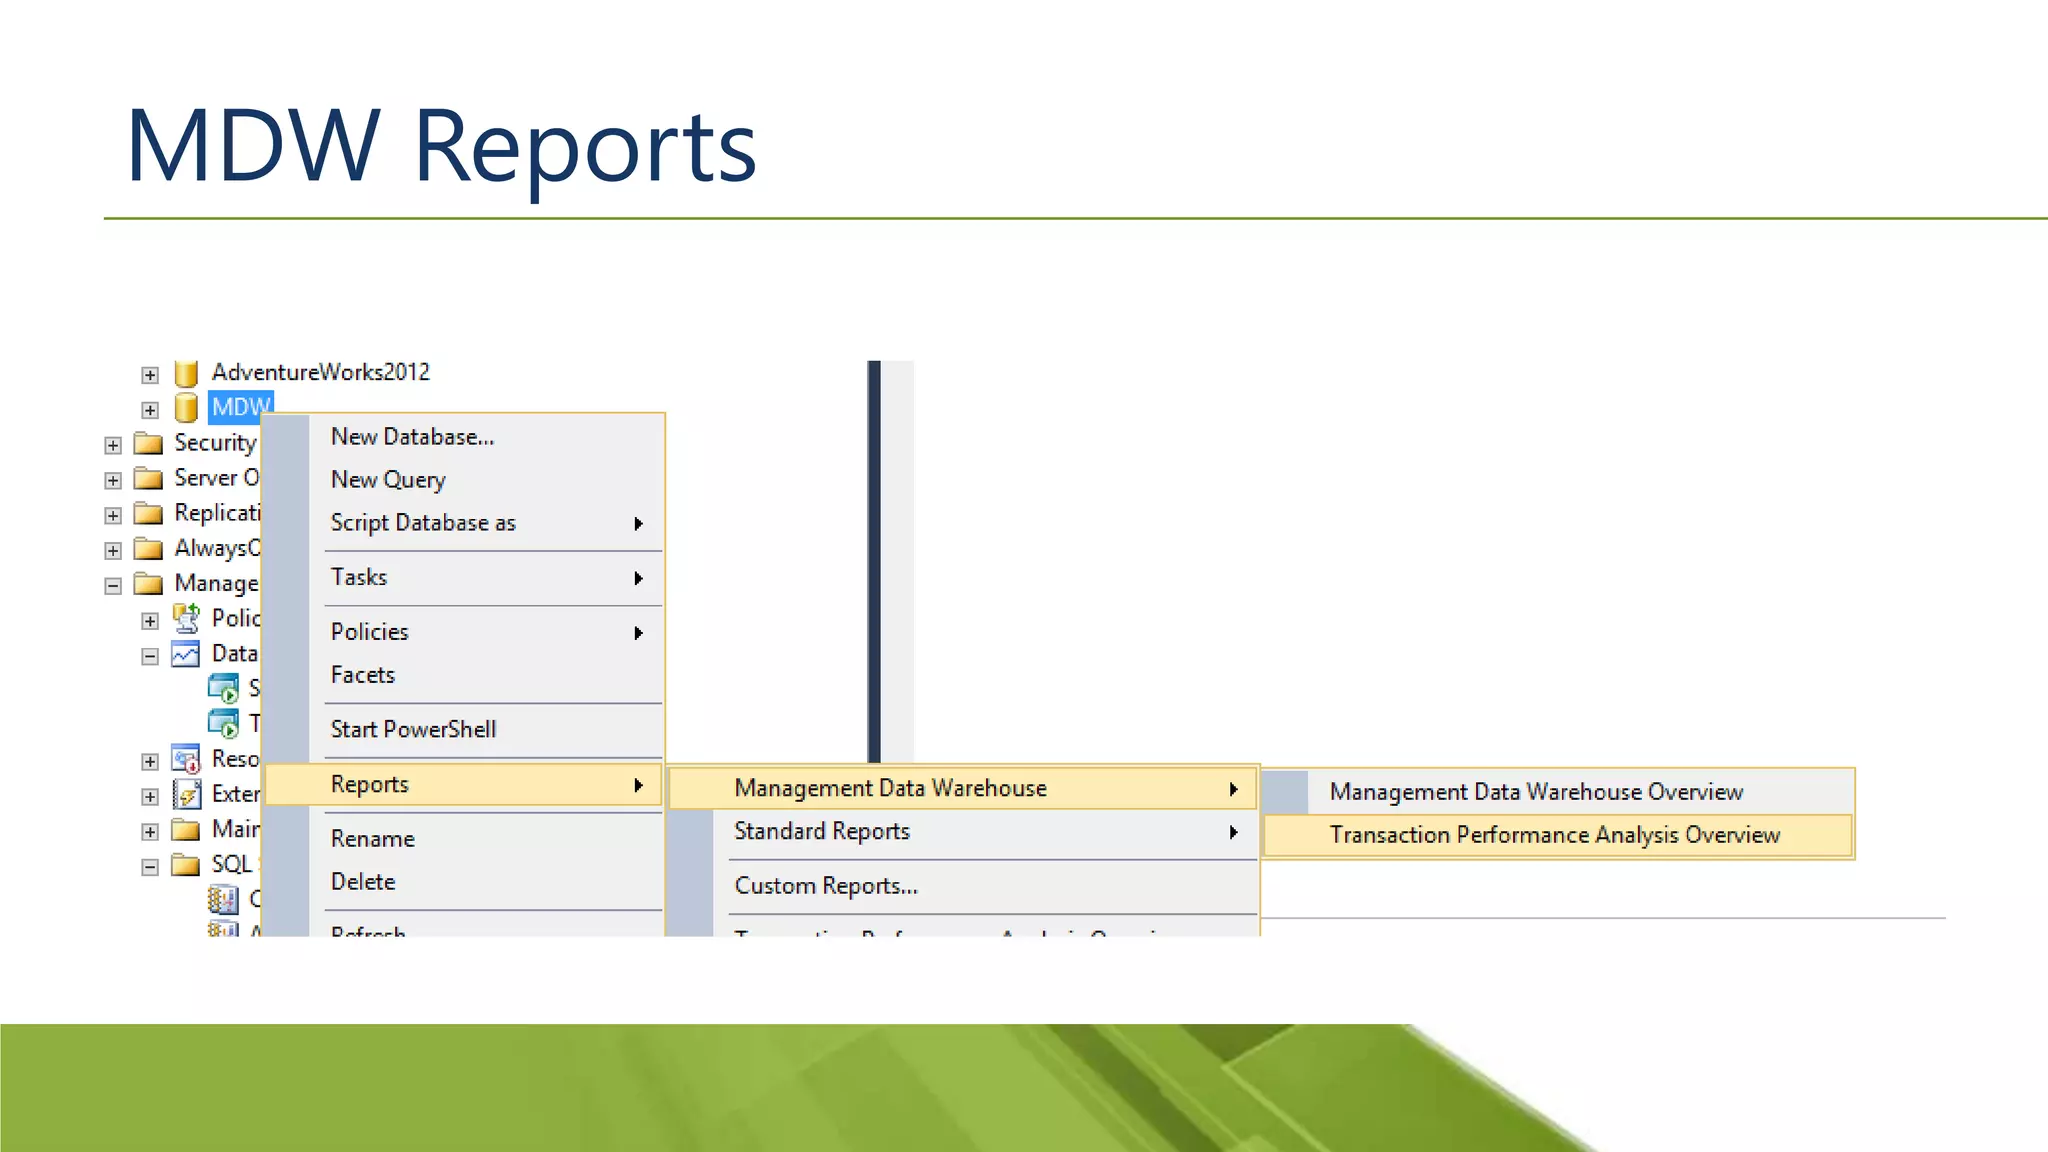This screenshot has height=1152, width=2048.
Task: Expand the Security folder node
Action: pos(113,445)
